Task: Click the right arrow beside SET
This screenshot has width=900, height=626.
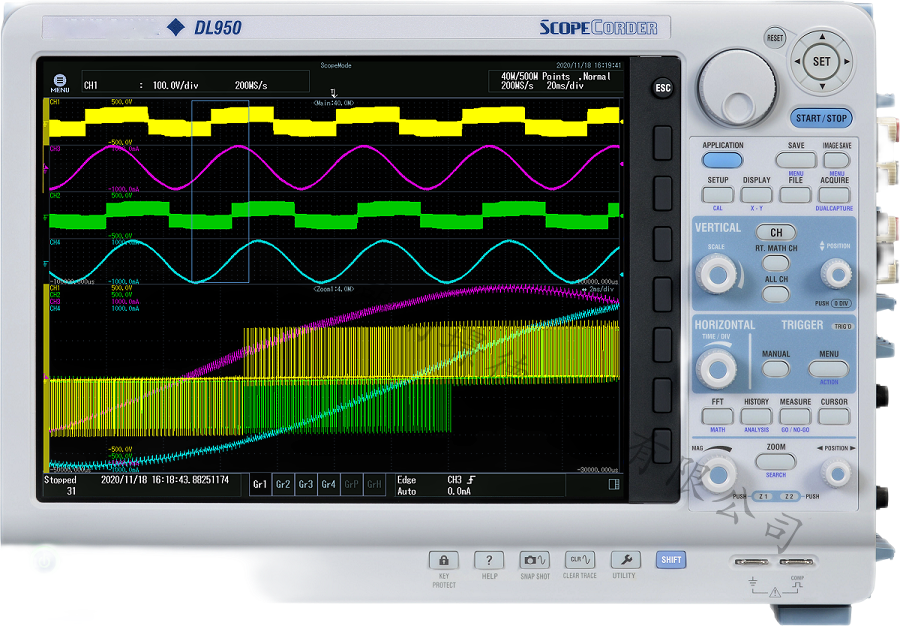Action: pyautogui.click(x=847, y=61)
